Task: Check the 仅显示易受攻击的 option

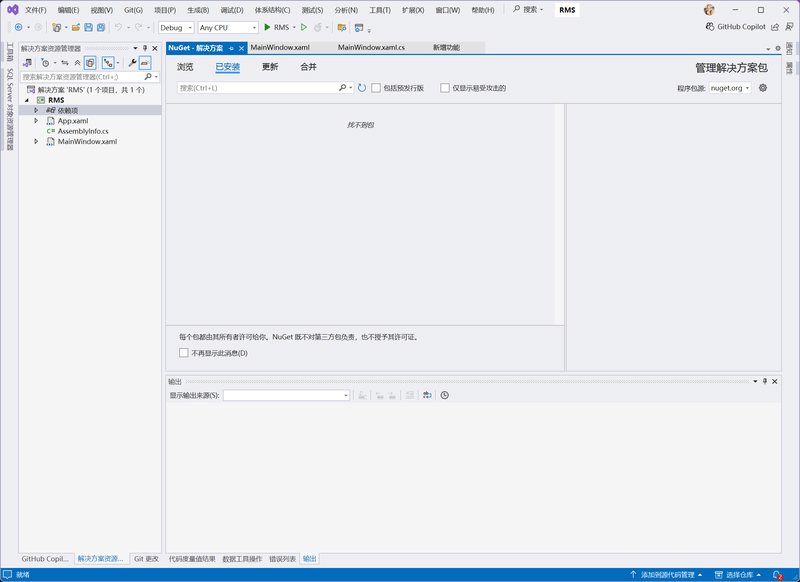Action: [445, 88]
